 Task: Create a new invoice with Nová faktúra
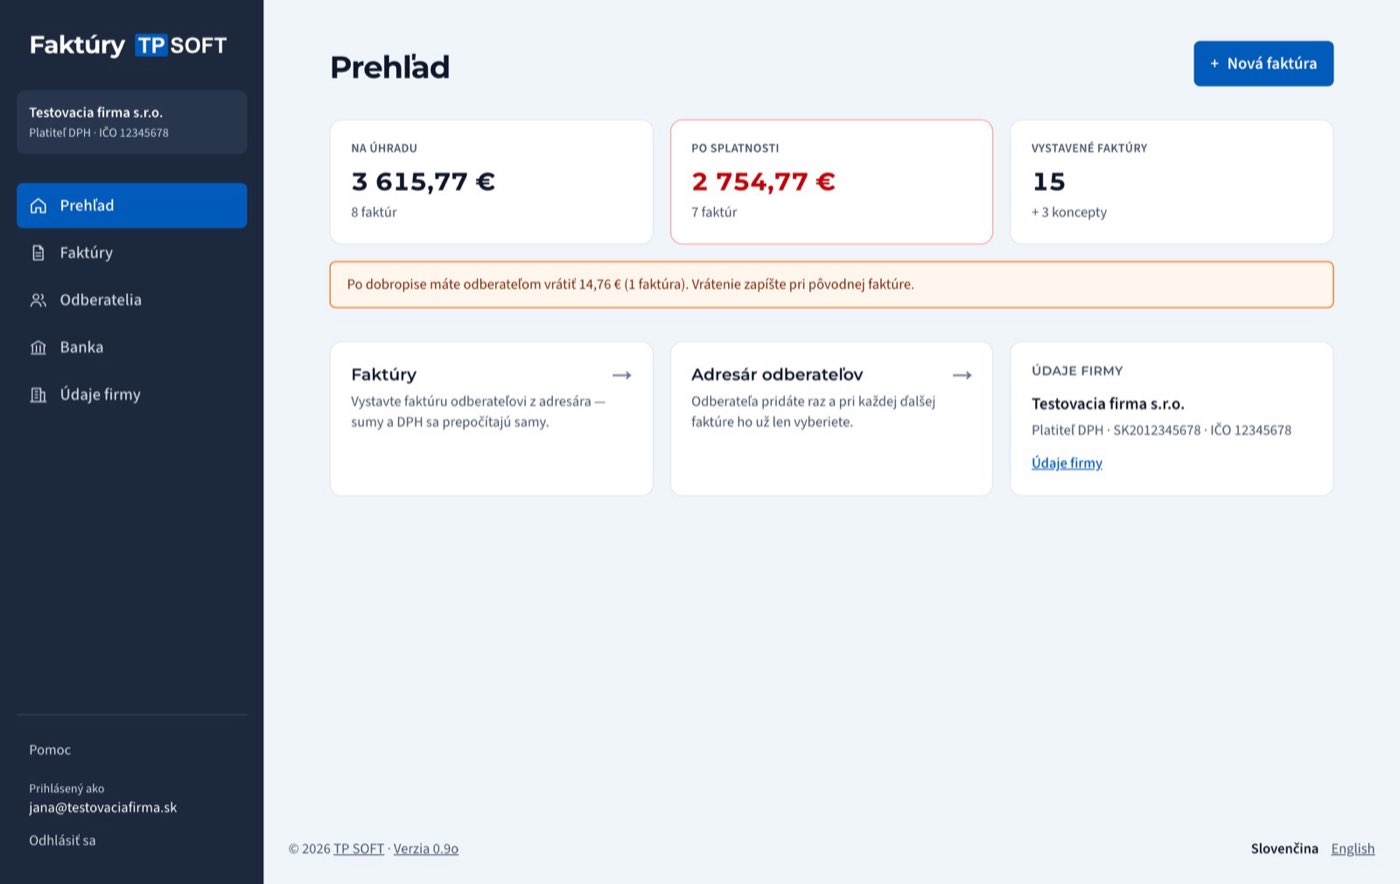tap(1263, 63)
